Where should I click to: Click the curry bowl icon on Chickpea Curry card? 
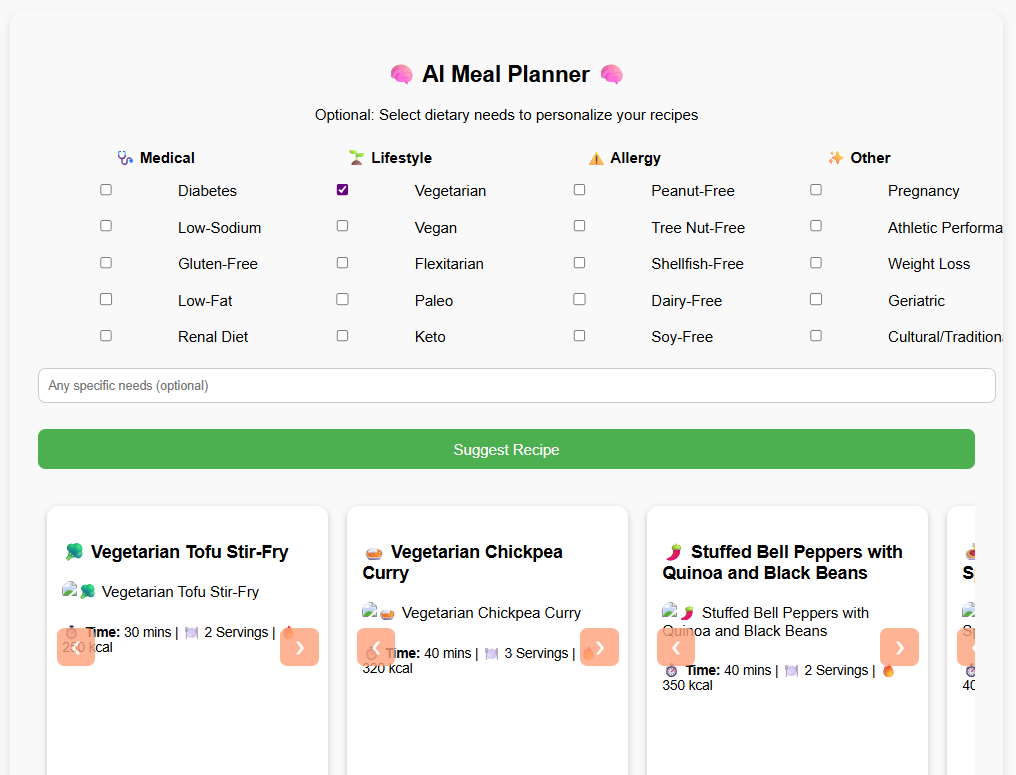coord(375,551)
